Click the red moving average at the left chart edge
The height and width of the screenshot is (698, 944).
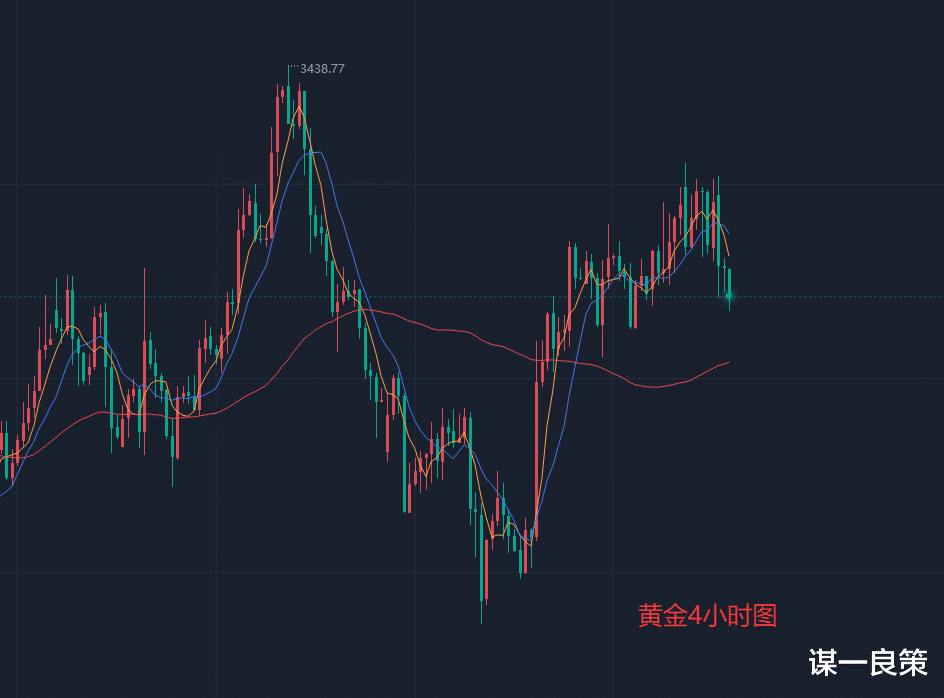pos(3,459)
